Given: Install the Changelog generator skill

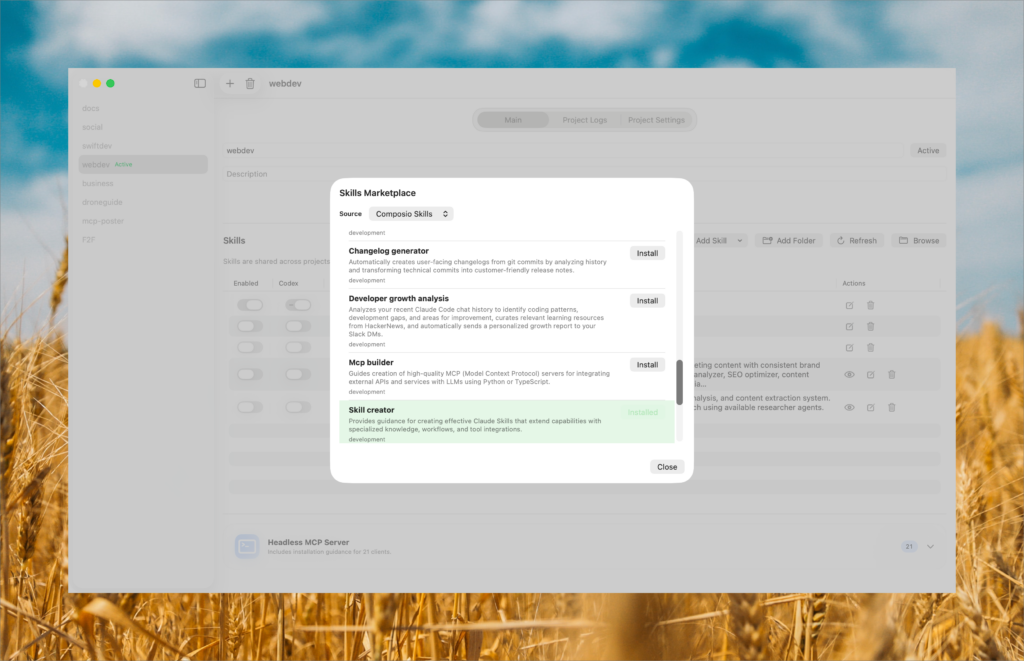Looking at the screenshot, I should tap(647, 253).
